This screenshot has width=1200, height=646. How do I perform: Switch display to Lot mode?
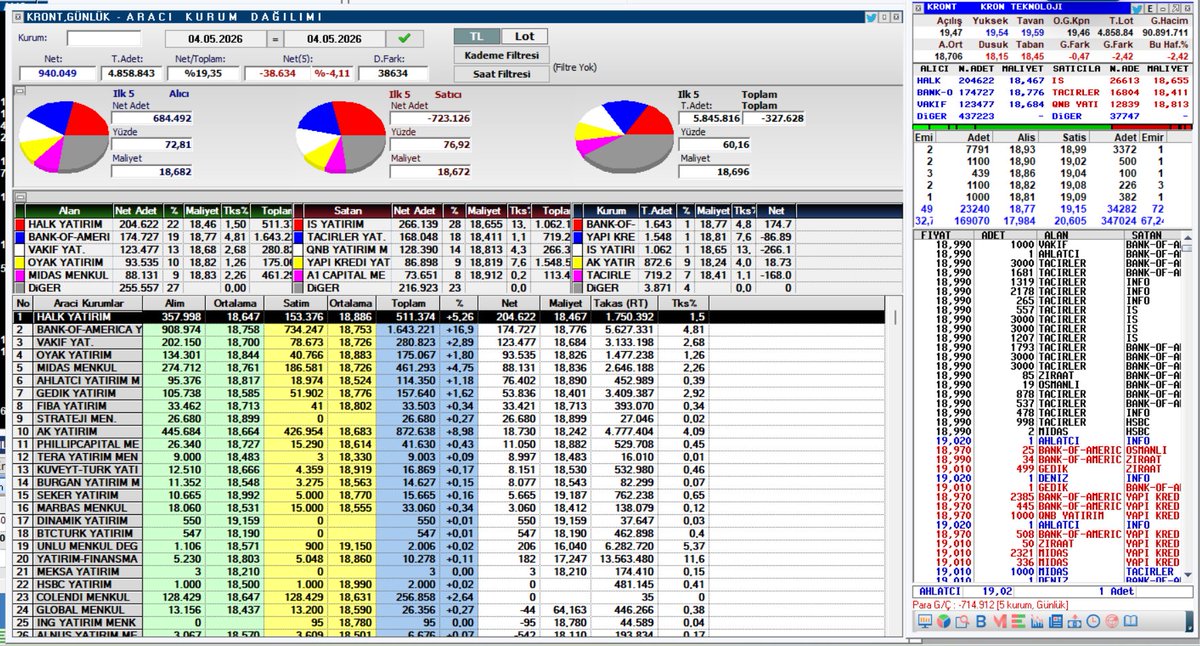click(x=526, y=36)
